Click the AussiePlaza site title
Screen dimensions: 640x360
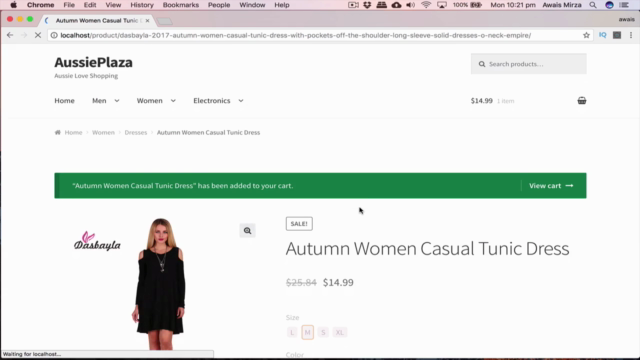point(93,62)
